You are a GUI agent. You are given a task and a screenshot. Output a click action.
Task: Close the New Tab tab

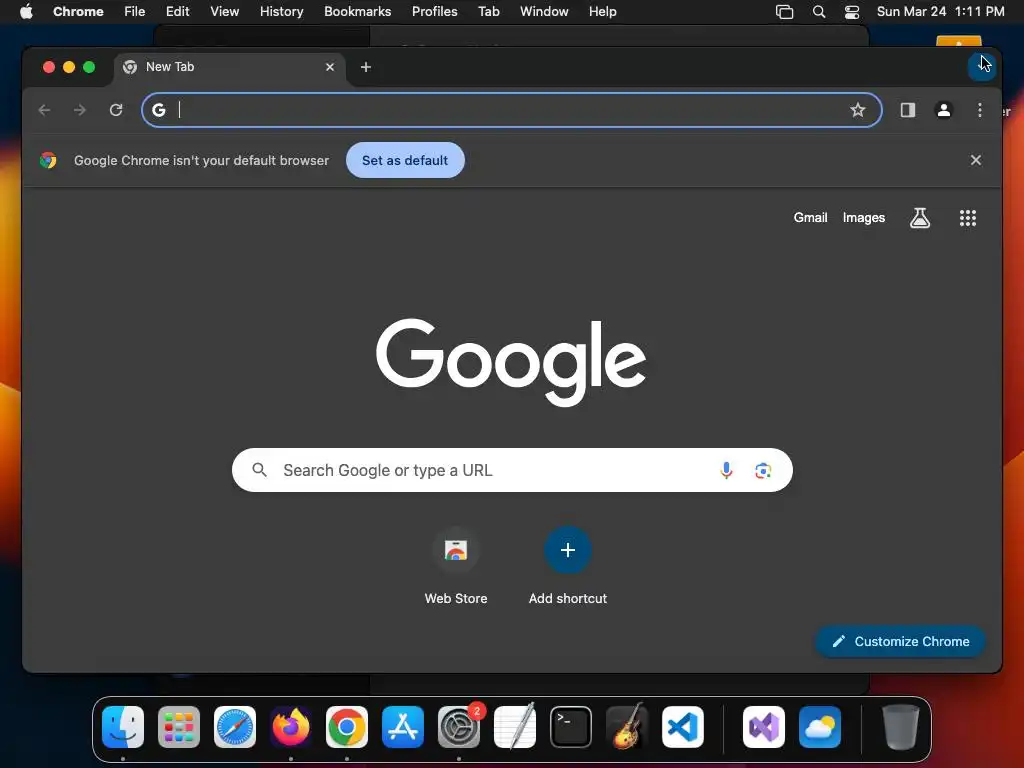pyautogui.click(x=330, y=67)
